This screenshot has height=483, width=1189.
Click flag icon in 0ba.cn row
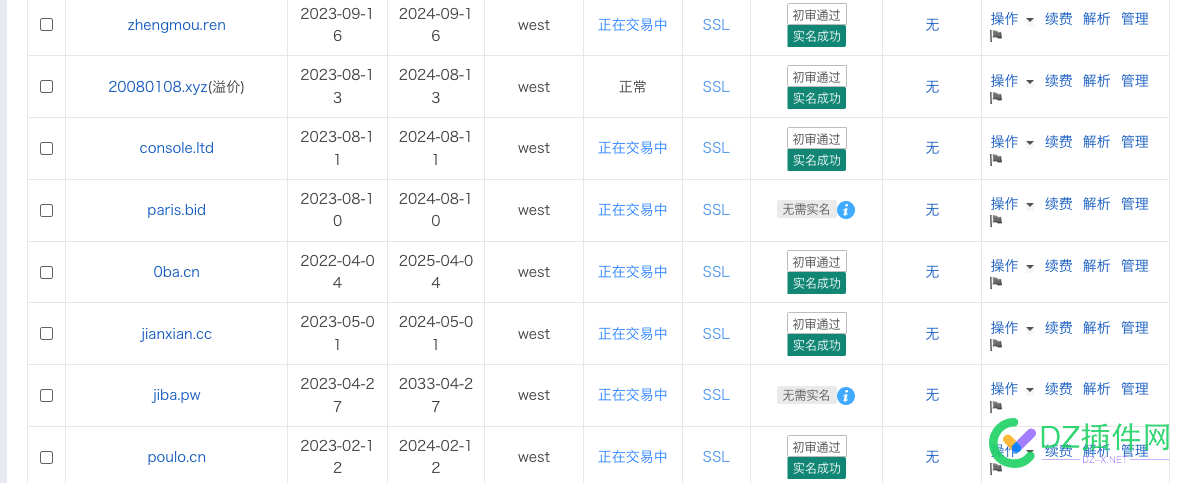tap(996, 283)
